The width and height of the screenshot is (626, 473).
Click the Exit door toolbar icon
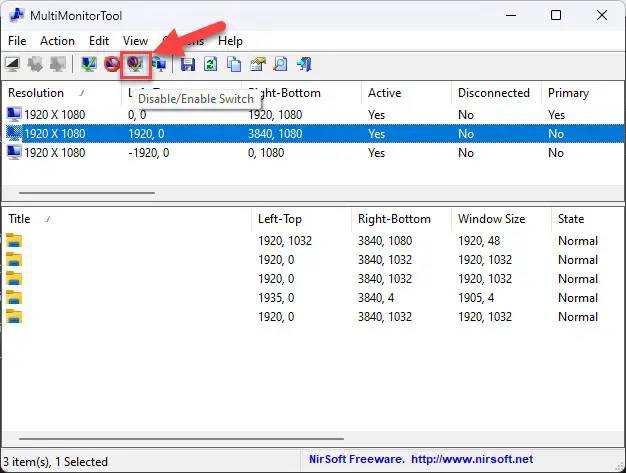[x=303, y=64]
